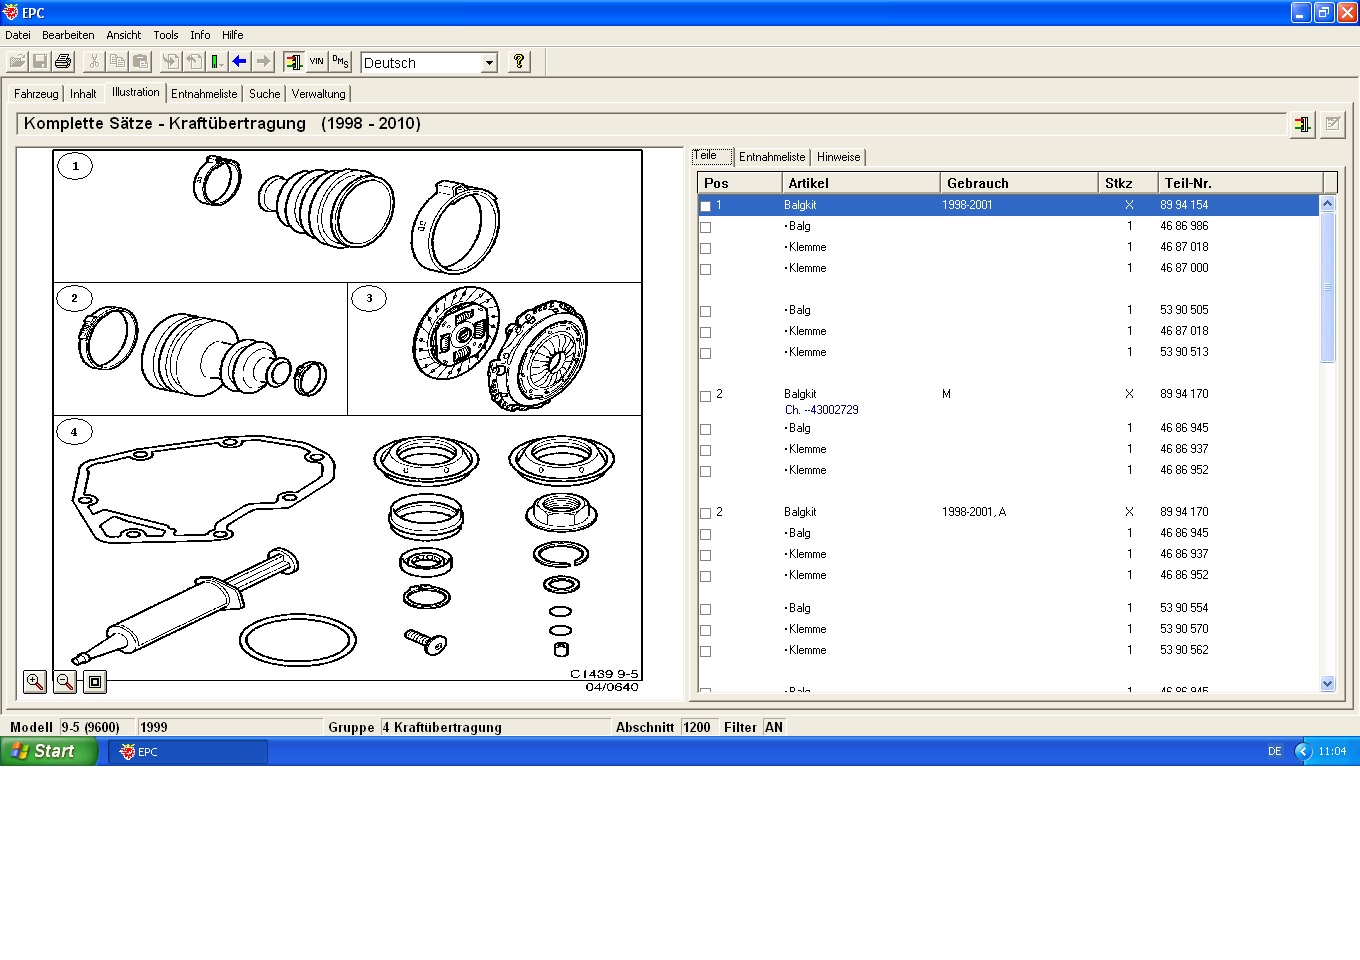
Task: Fit illustration to window icon
Action: 95,682
